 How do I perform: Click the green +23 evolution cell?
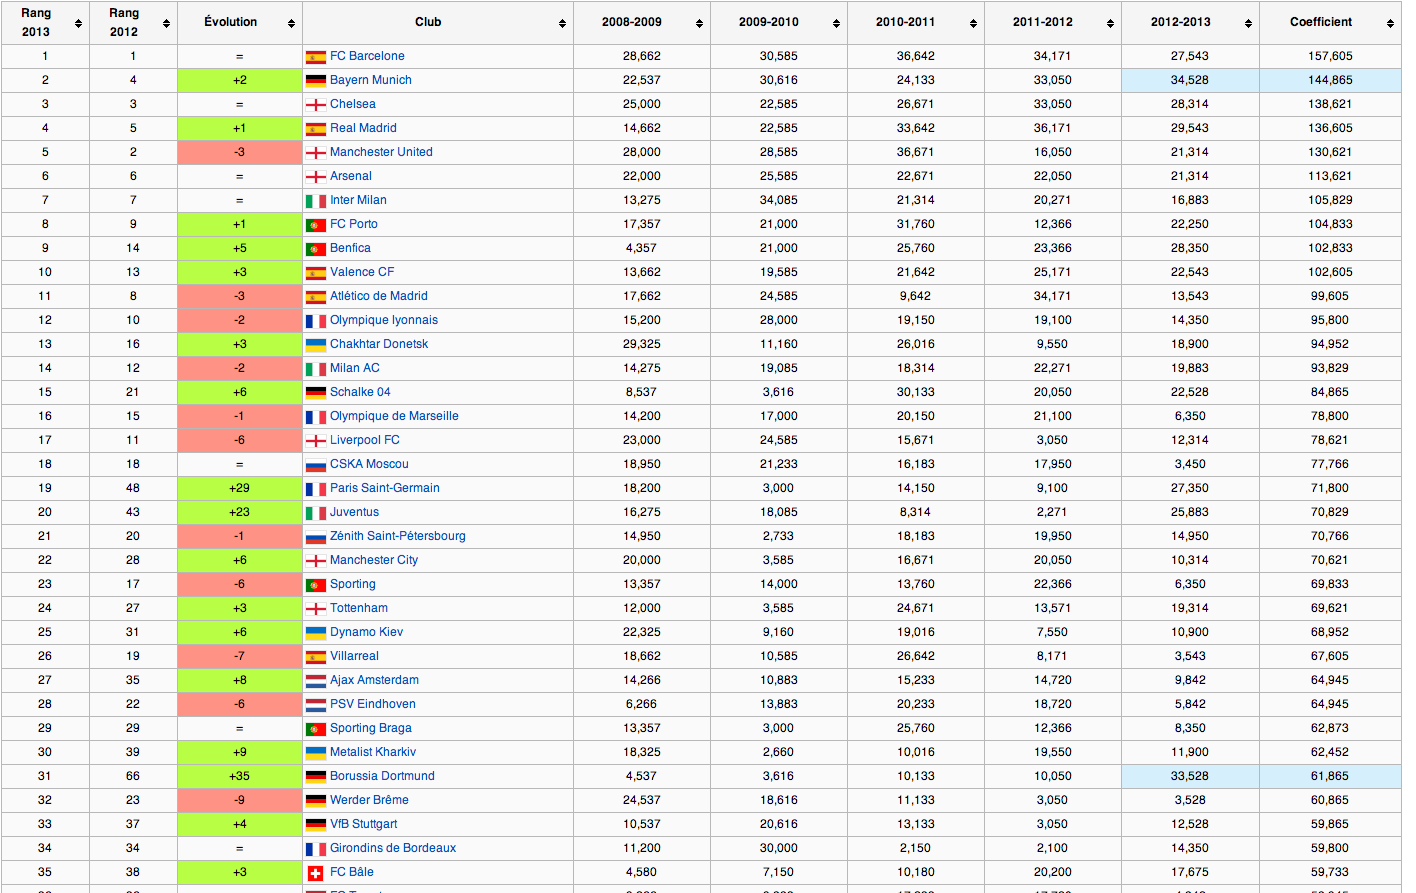(x=240, y=512)
